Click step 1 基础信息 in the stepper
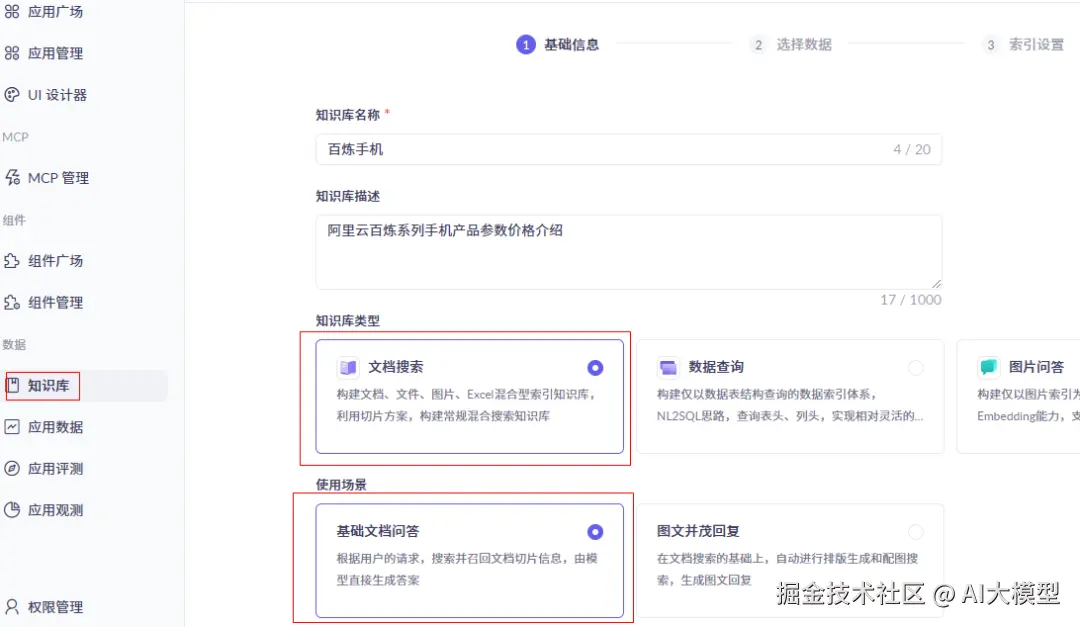 pyautogui.click(x=558, y=45)
